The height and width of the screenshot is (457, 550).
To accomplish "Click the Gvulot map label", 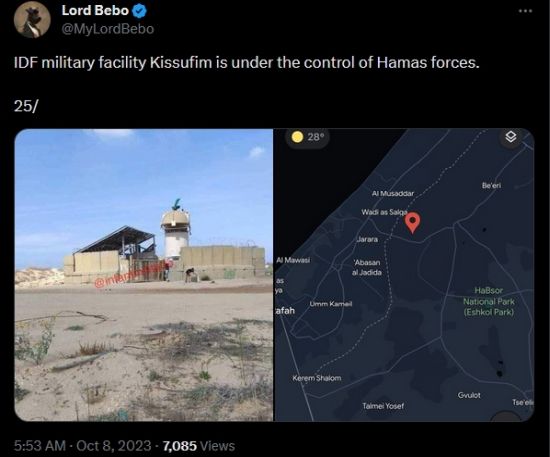I will [x=469, y=395].
